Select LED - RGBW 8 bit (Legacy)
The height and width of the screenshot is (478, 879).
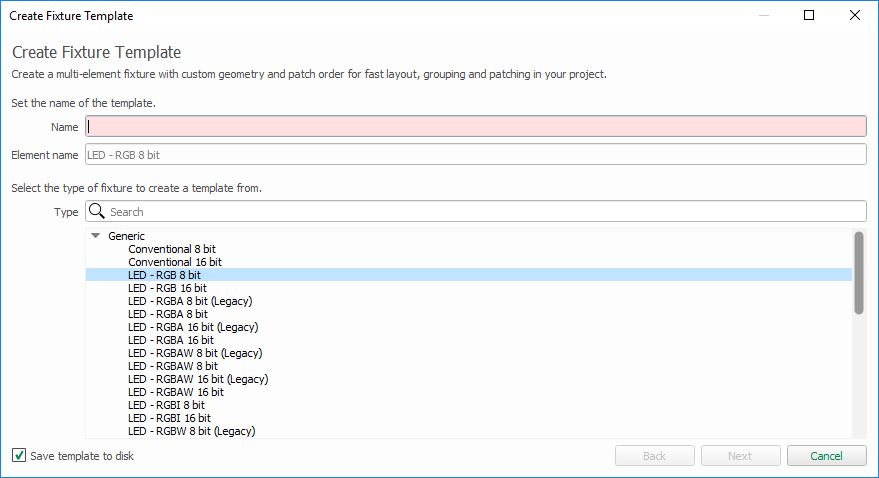tap(191, 431)
